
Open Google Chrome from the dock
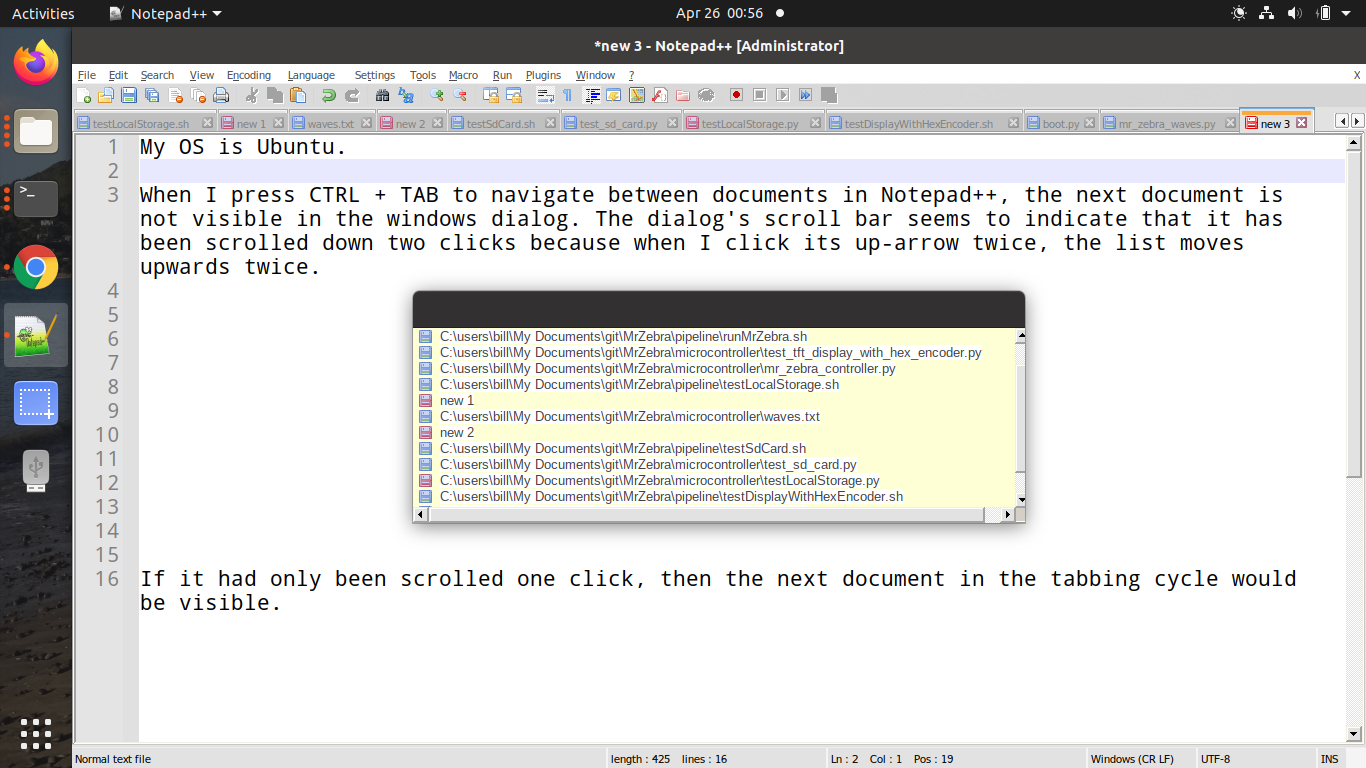[36, 267]
